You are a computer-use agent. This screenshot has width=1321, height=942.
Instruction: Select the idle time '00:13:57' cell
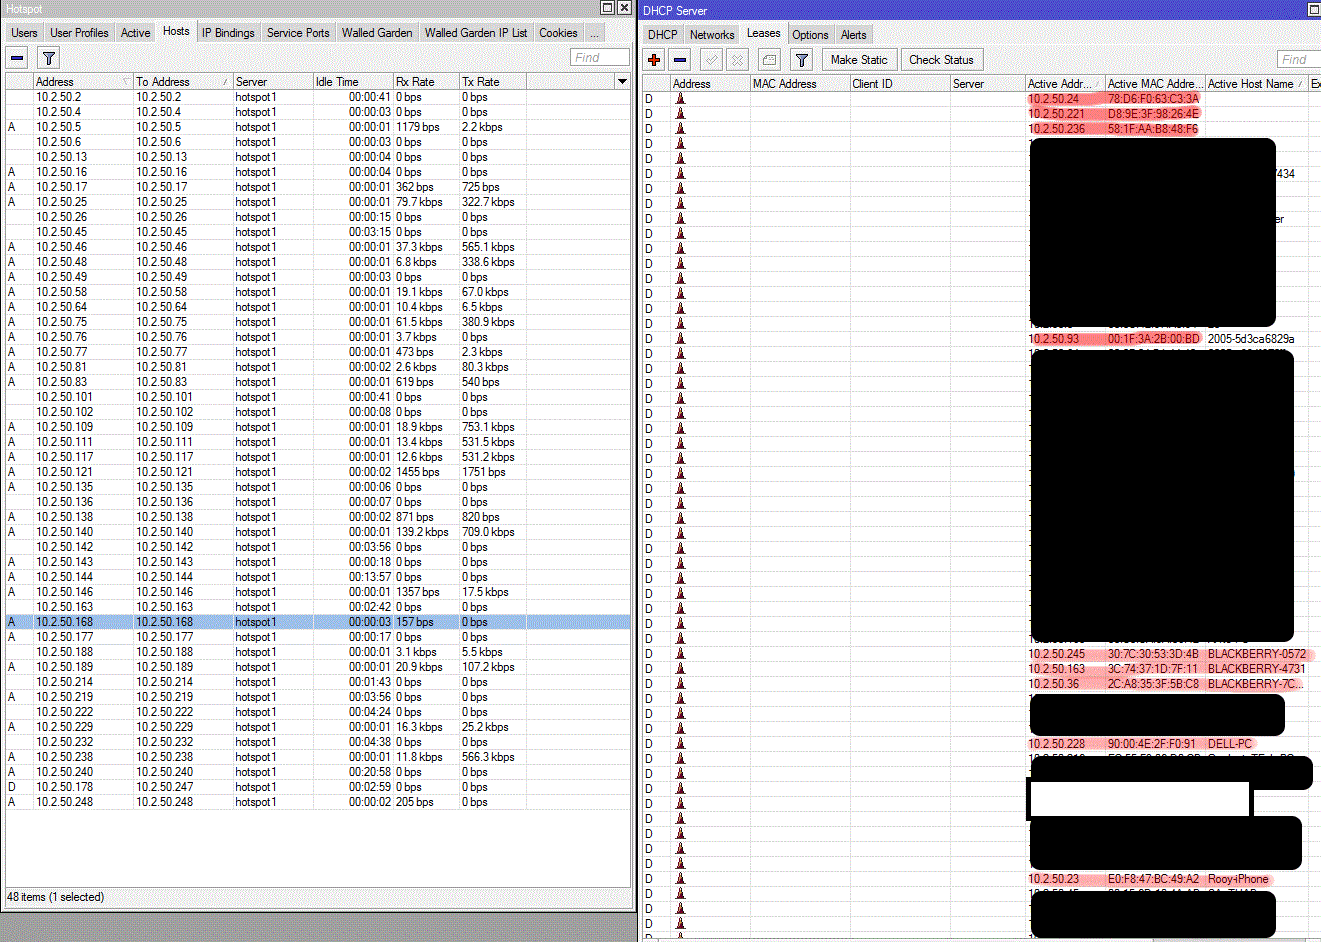point(370,577)
